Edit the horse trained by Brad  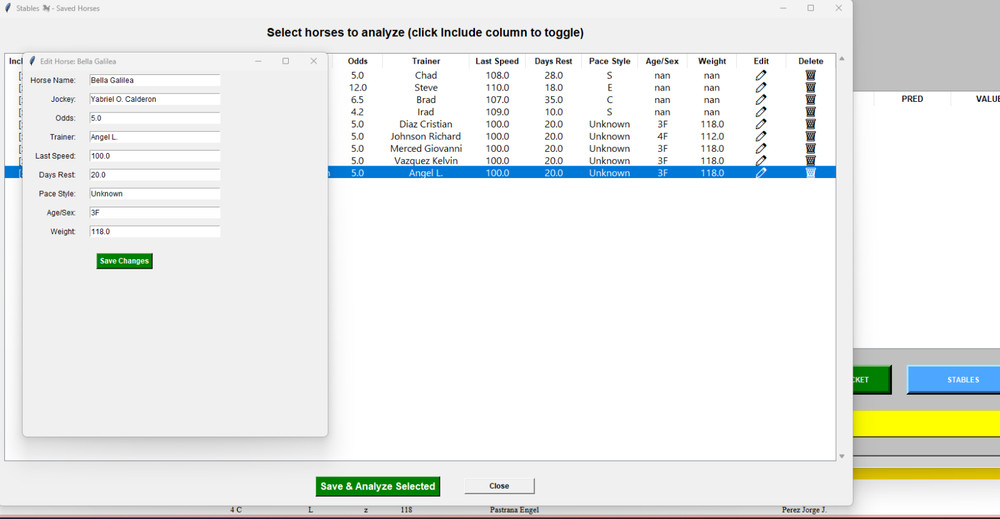[761, 100]
